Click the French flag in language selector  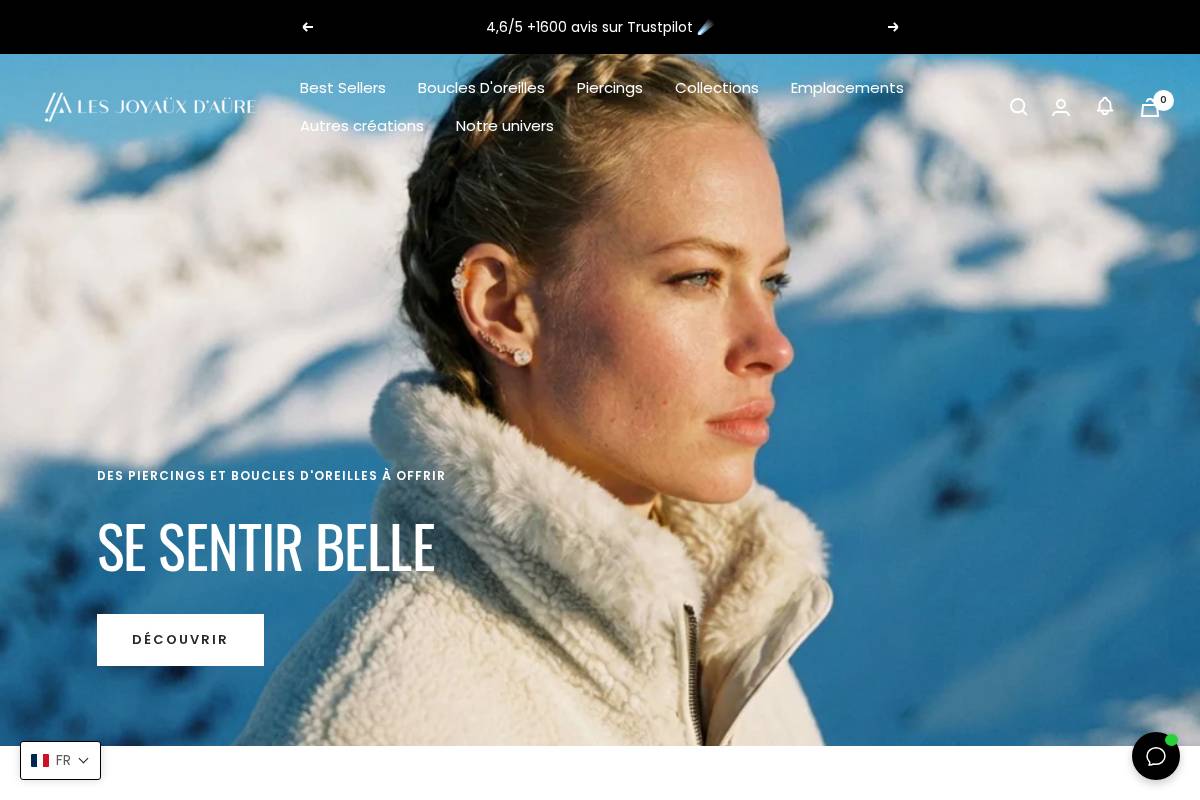pos(40,761)
